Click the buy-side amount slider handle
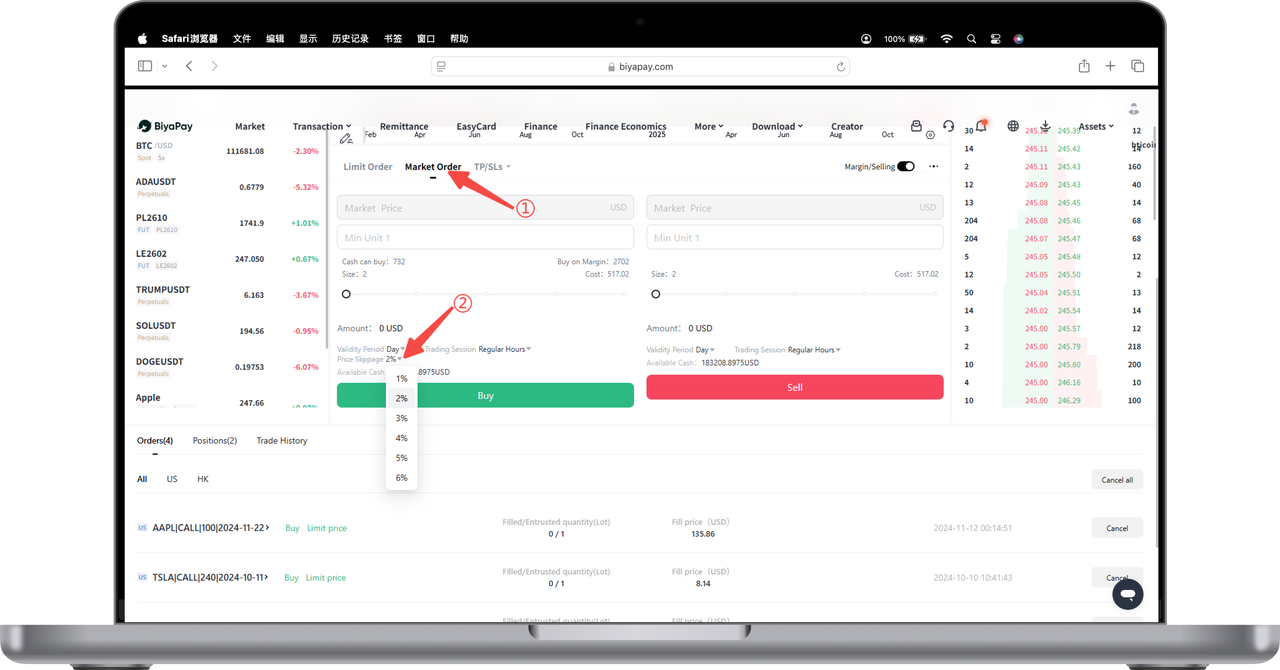The height and width of the screenshot is (670, 1280). 346,294
